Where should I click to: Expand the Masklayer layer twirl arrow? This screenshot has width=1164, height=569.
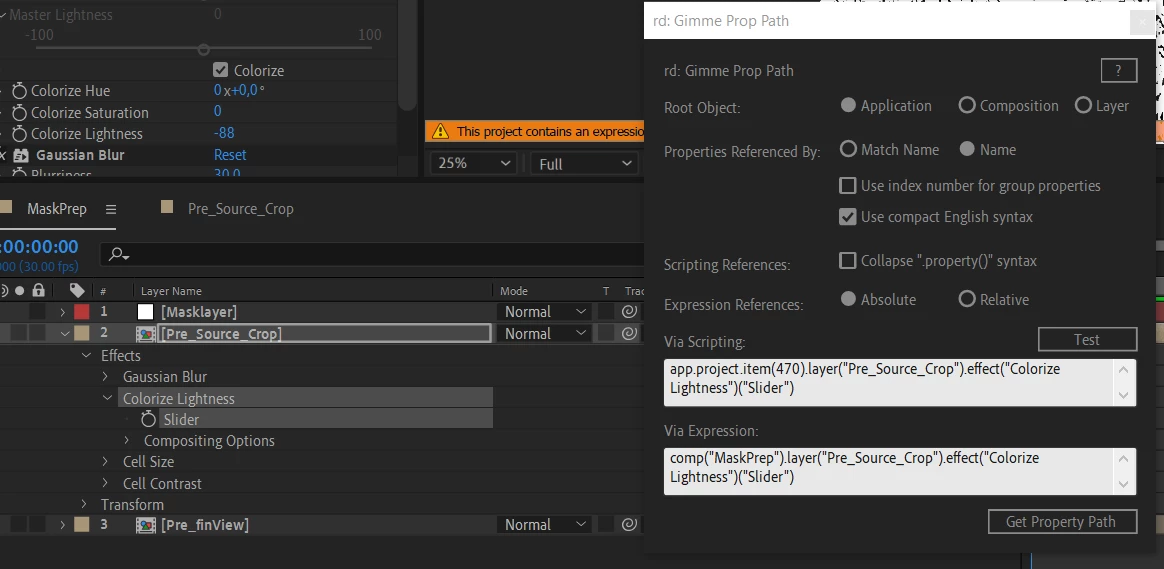click(x=63, y=312)
